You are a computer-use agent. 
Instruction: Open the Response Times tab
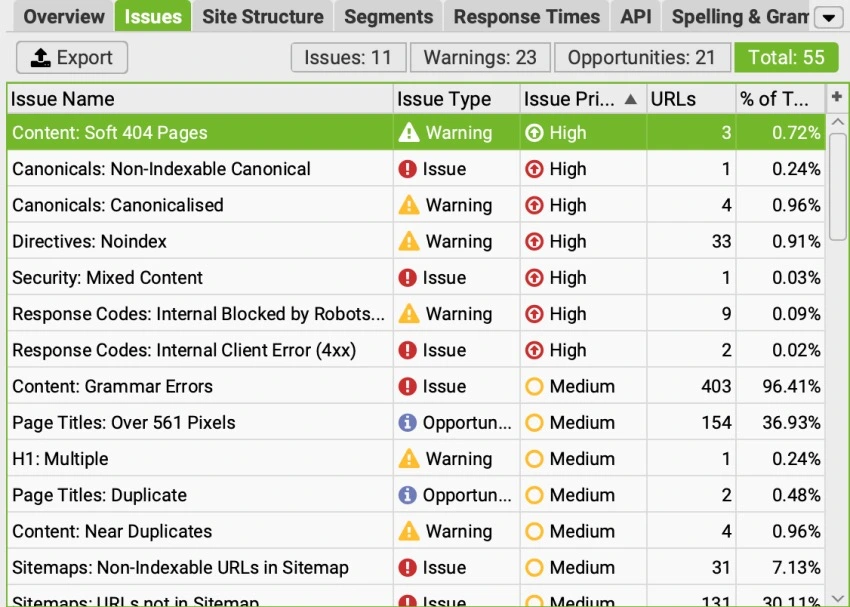tap(526, 17)
